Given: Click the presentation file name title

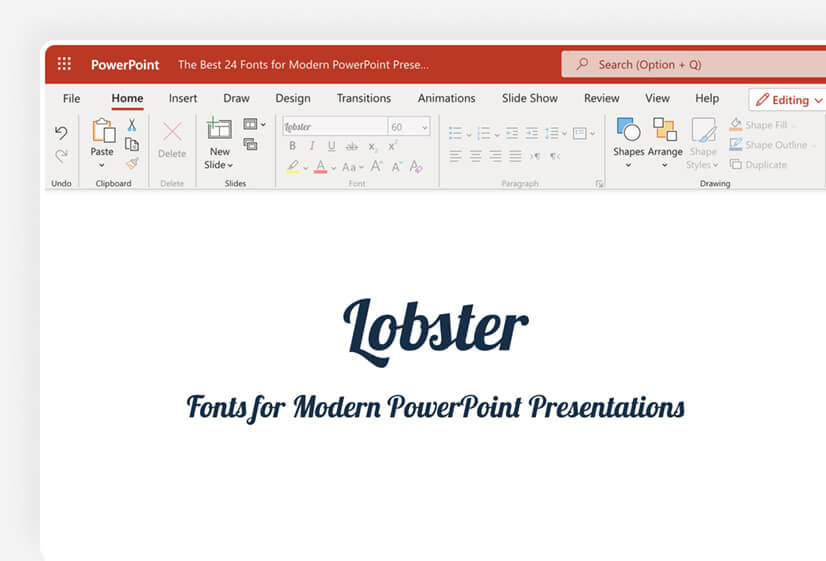Looking at the screenshot, I should click(303, 64).
